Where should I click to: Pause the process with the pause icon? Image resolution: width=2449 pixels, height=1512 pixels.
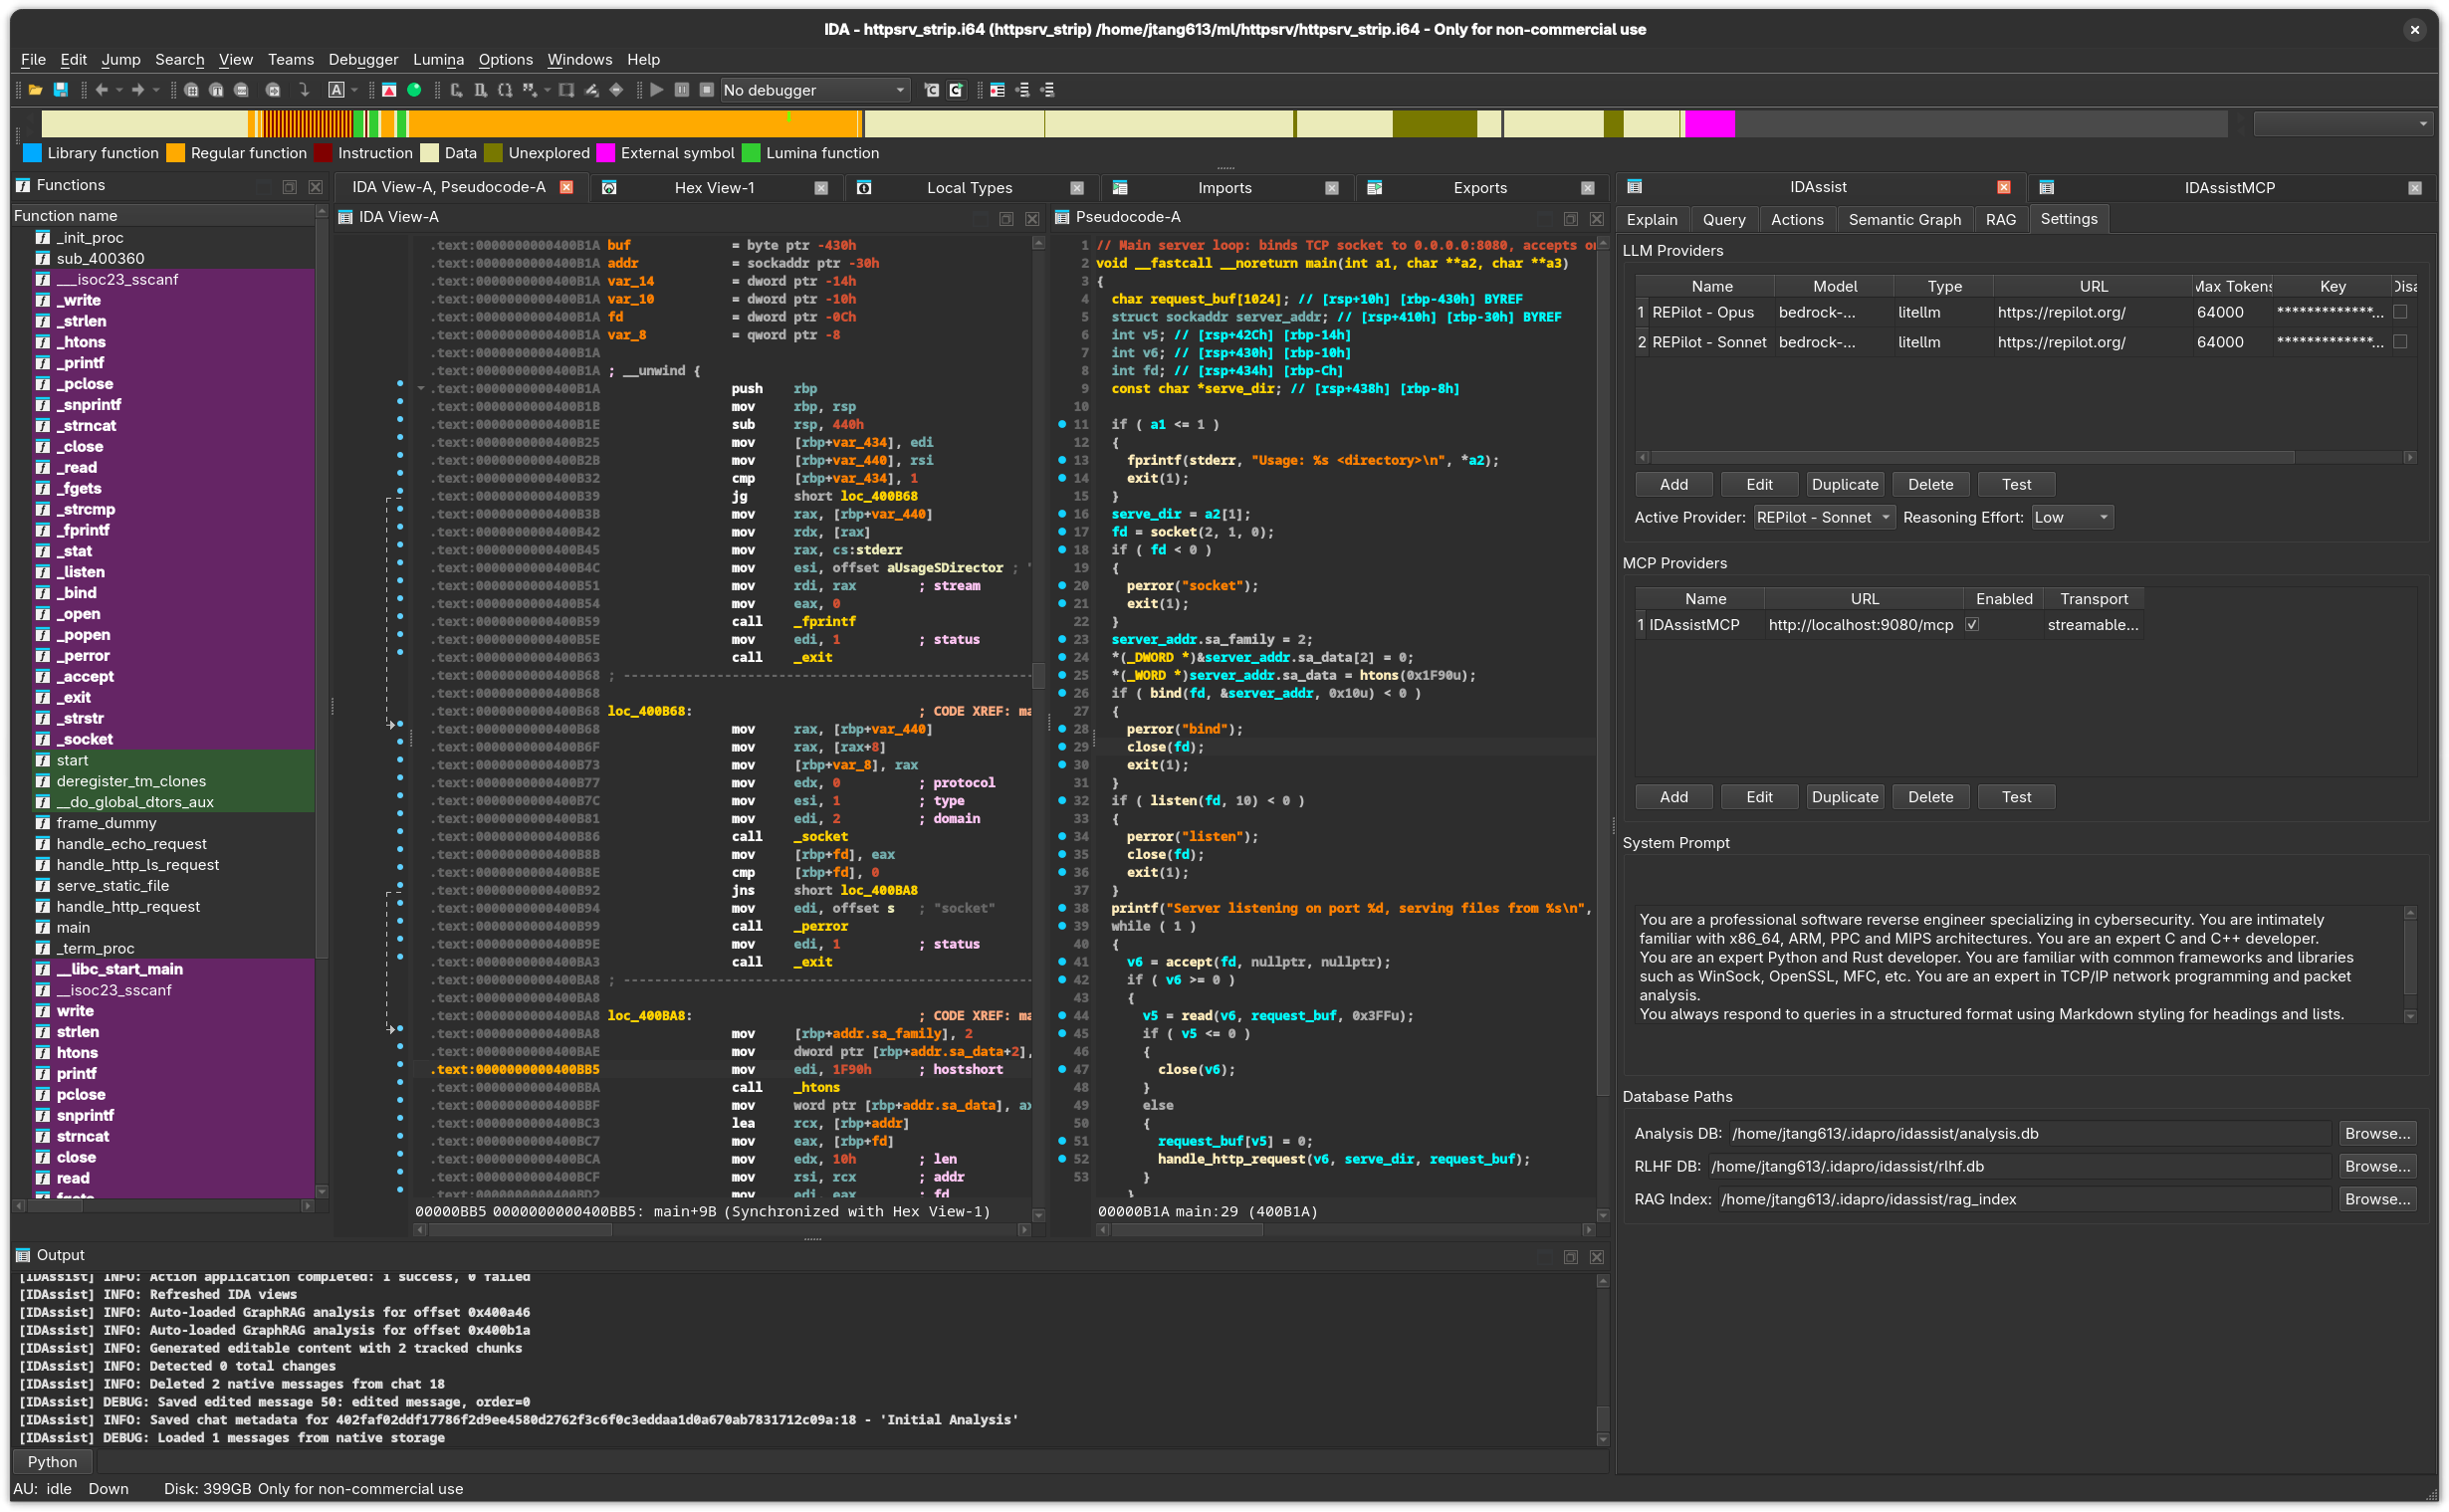tap(683, 90)
